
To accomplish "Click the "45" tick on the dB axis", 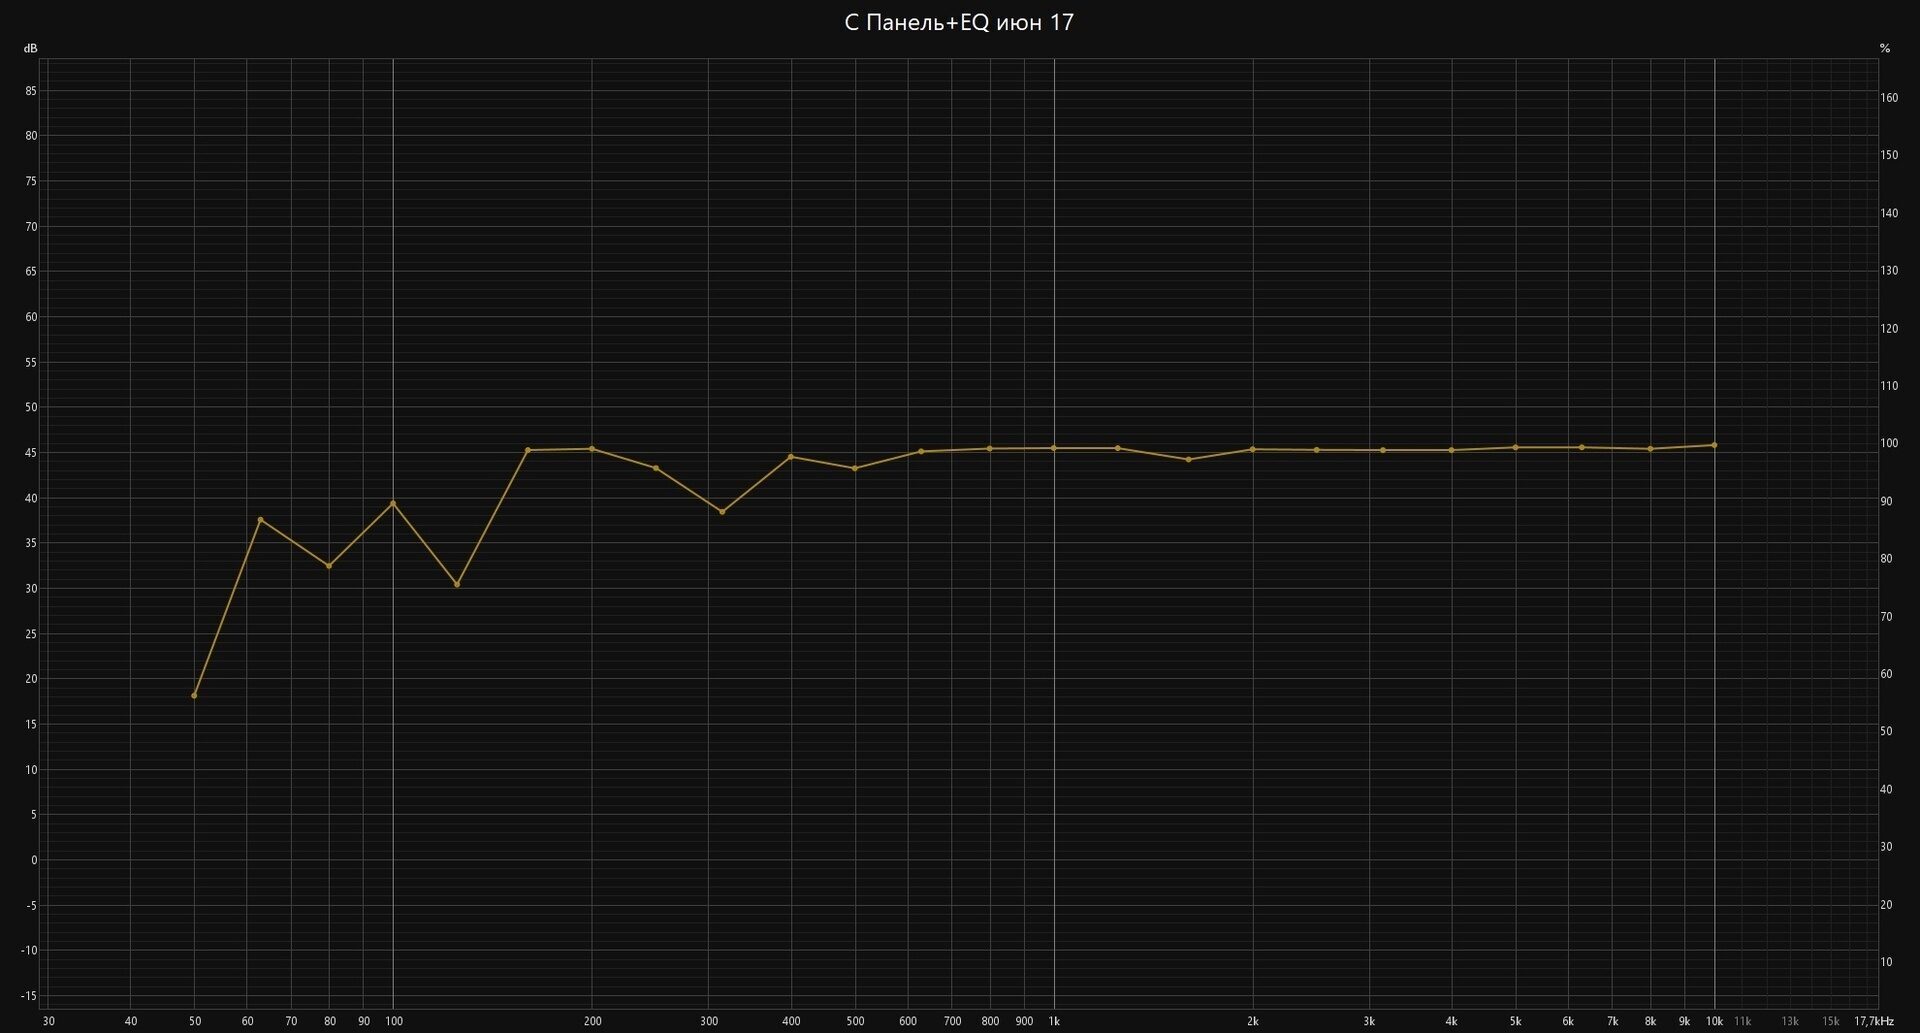I will pos(31,453).
